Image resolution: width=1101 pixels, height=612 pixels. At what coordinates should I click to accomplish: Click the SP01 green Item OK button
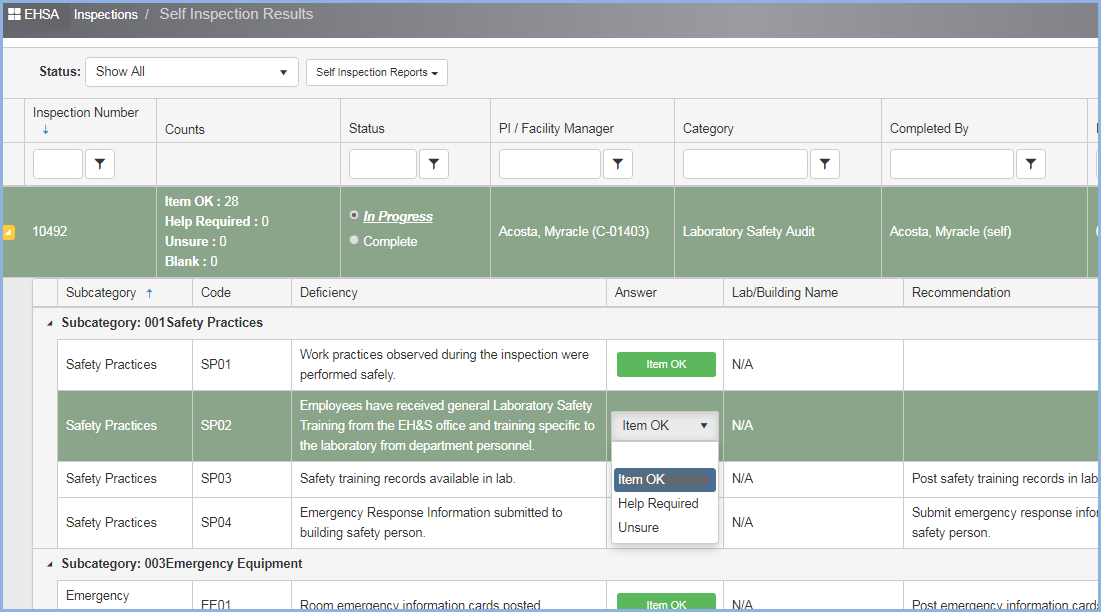(666, 364)
